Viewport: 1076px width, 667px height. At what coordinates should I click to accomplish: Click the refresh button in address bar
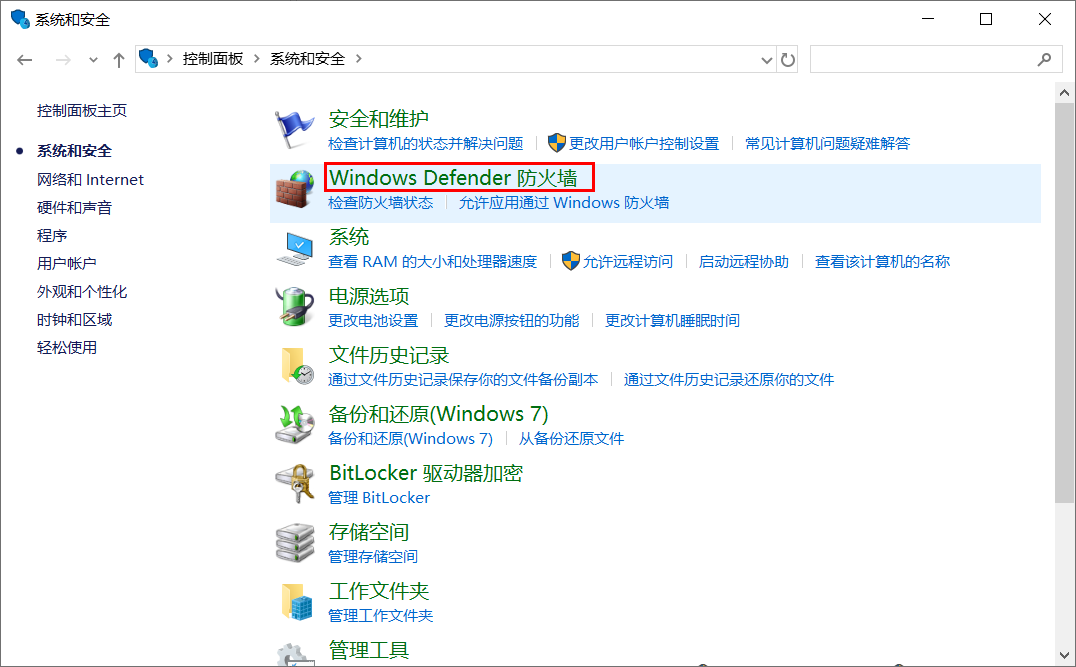(x=788, y=60)
